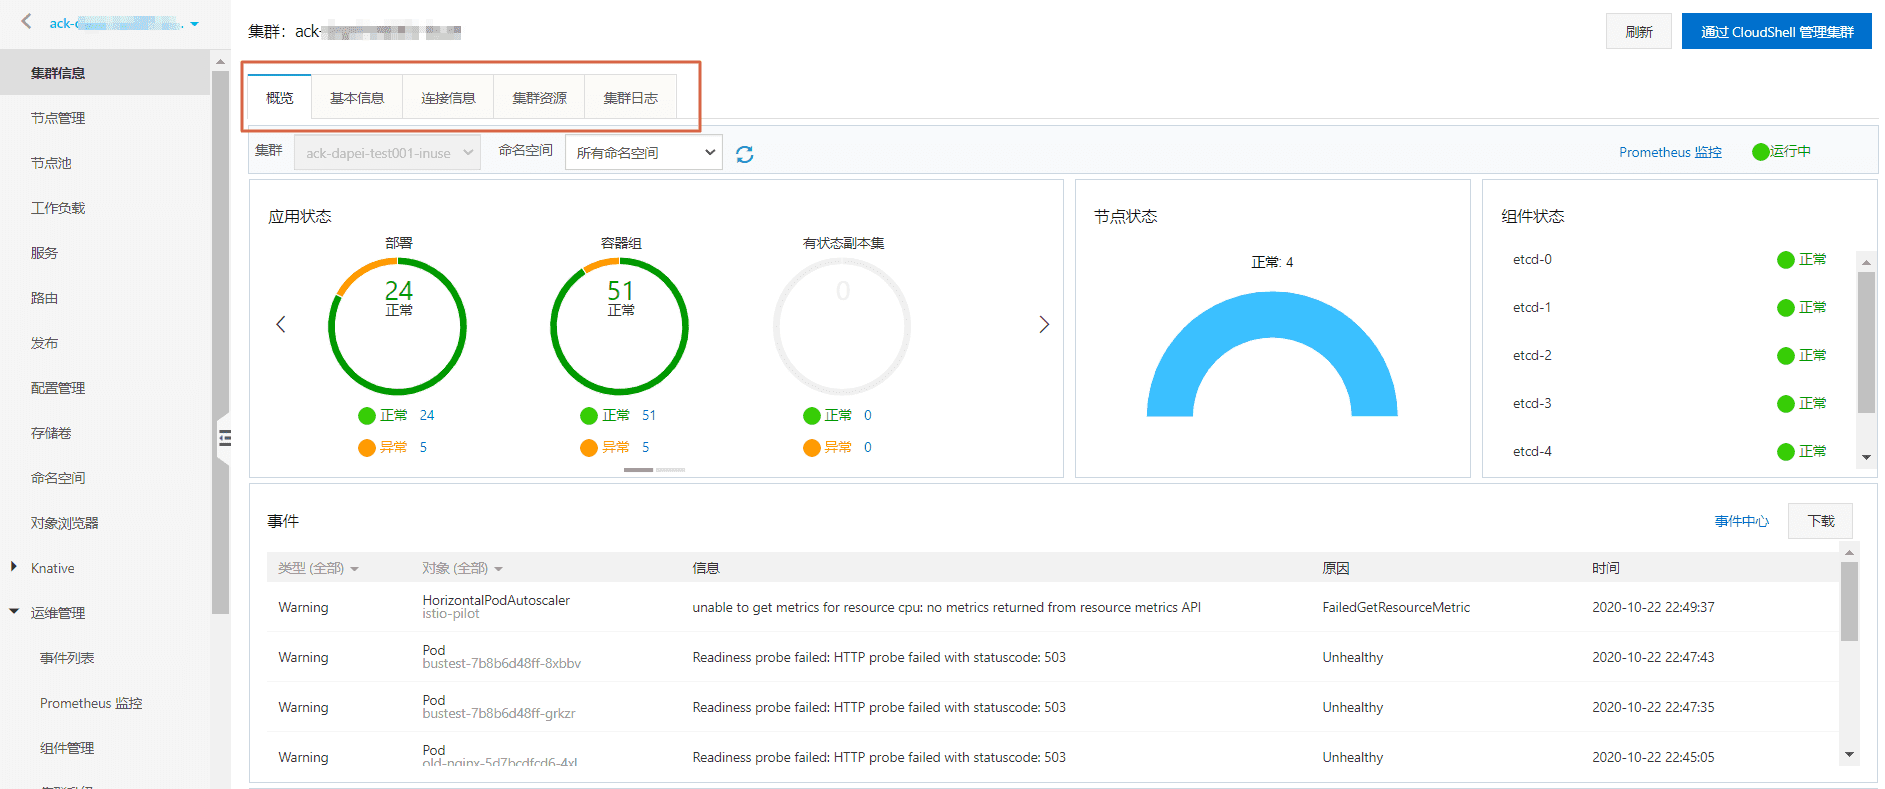This screenshot has width=1885, height=789.
Task: Switch to the basic information tab
Action: click(357, 98)
